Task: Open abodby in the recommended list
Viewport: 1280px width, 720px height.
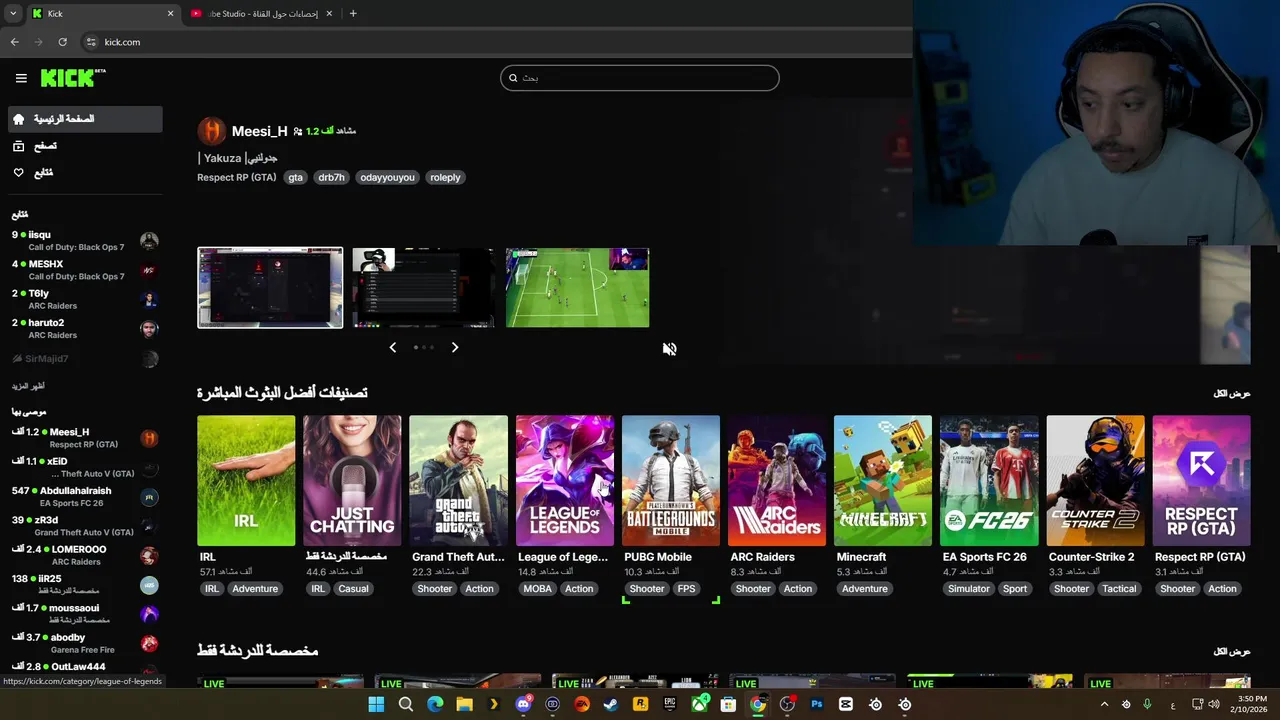Action: [85, 643]
